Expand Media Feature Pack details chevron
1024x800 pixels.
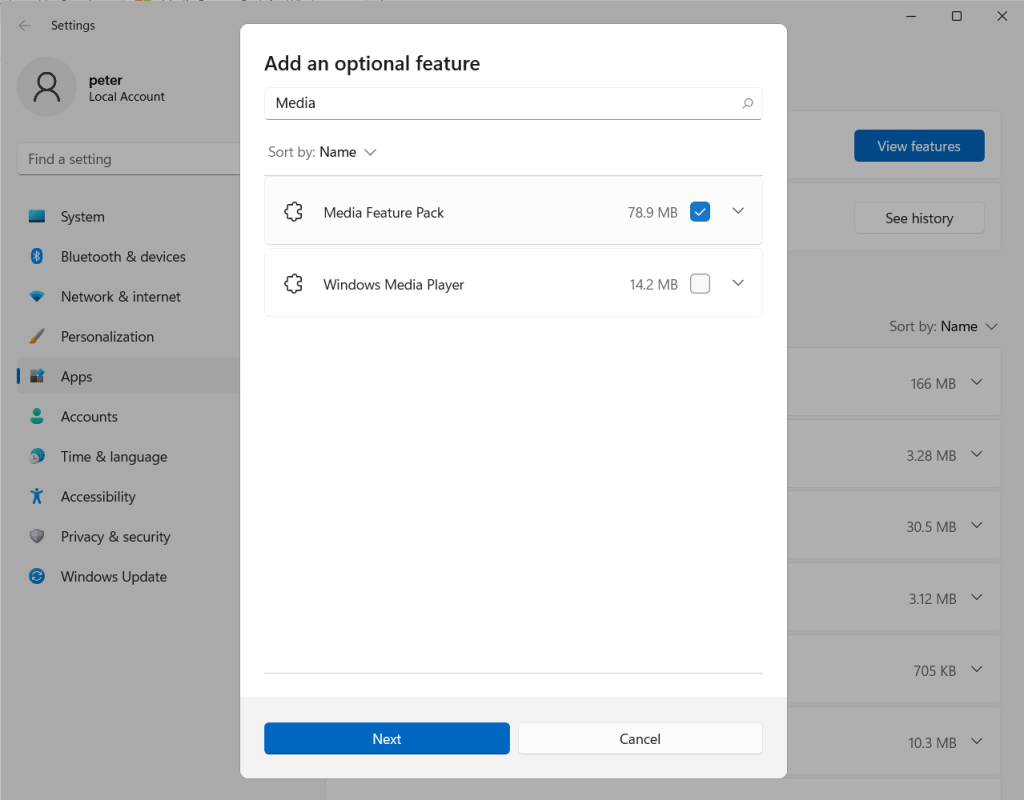pos(738,211)
